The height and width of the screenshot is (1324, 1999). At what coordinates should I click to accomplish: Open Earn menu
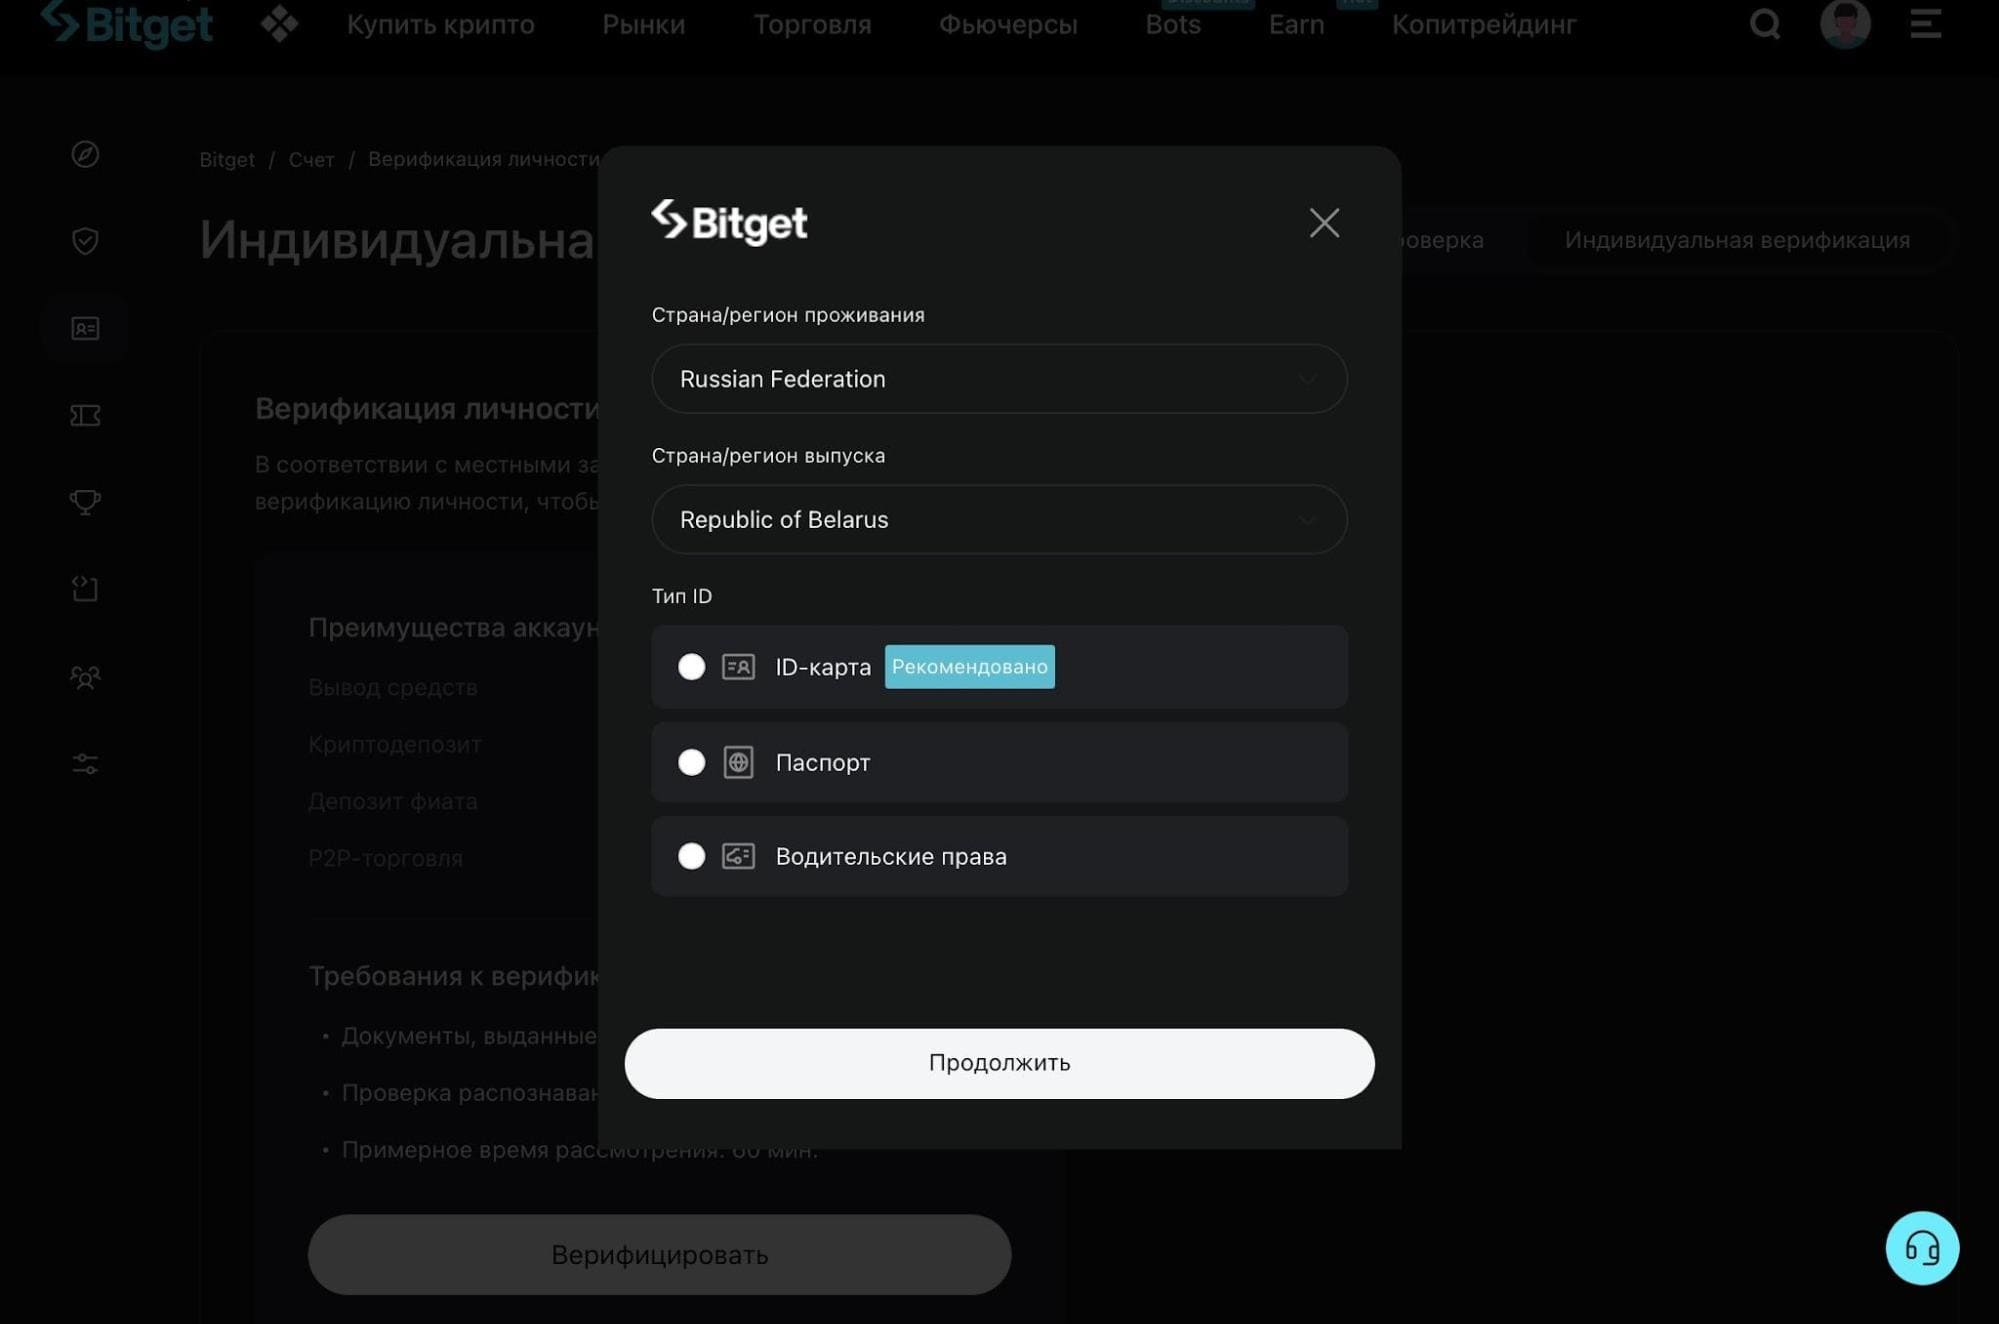click(1296, 24)
